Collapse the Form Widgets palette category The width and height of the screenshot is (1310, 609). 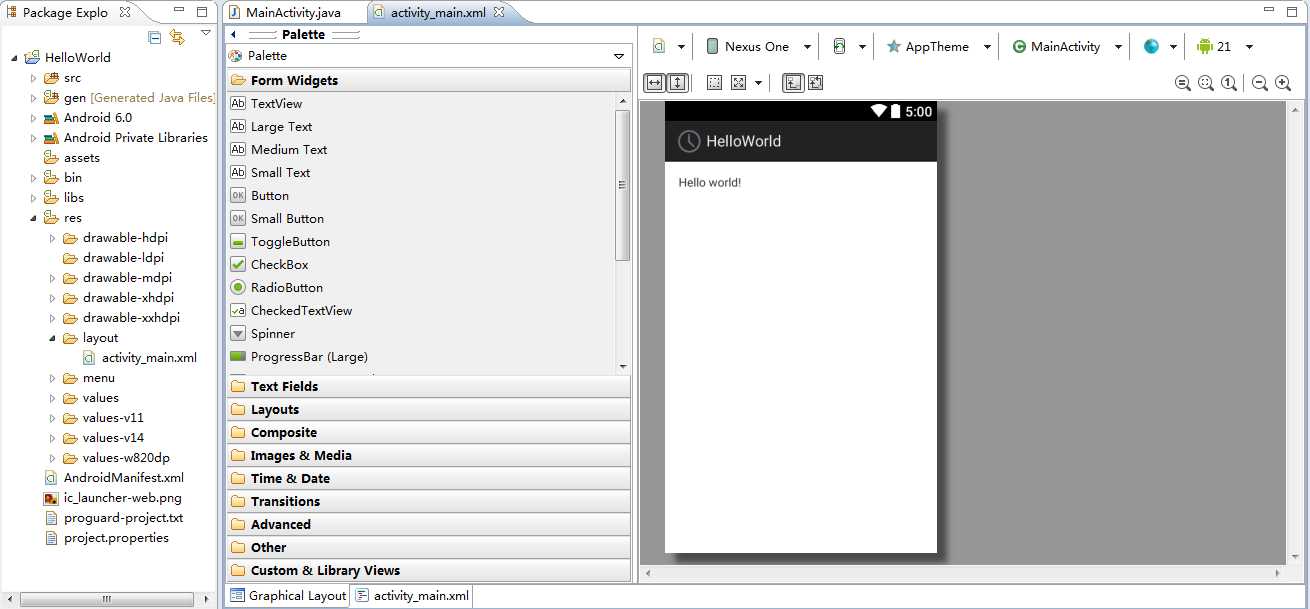point(428,80)
